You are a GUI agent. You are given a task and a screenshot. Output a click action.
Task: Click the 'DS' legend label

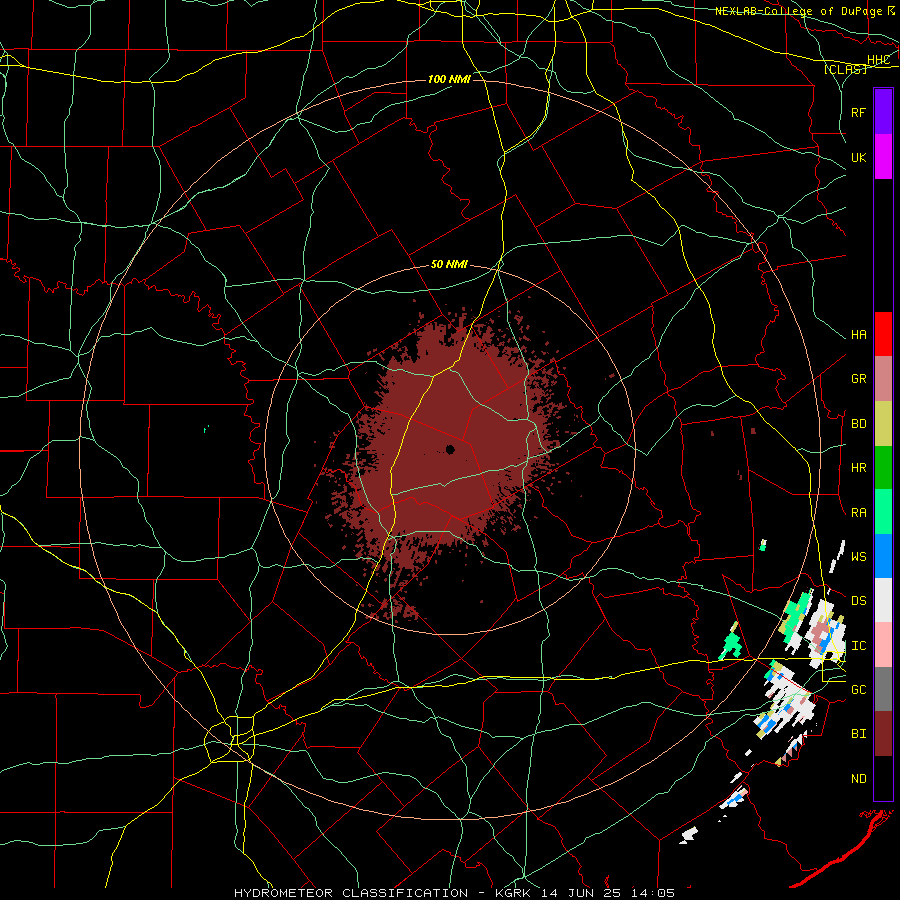[859, 600]
